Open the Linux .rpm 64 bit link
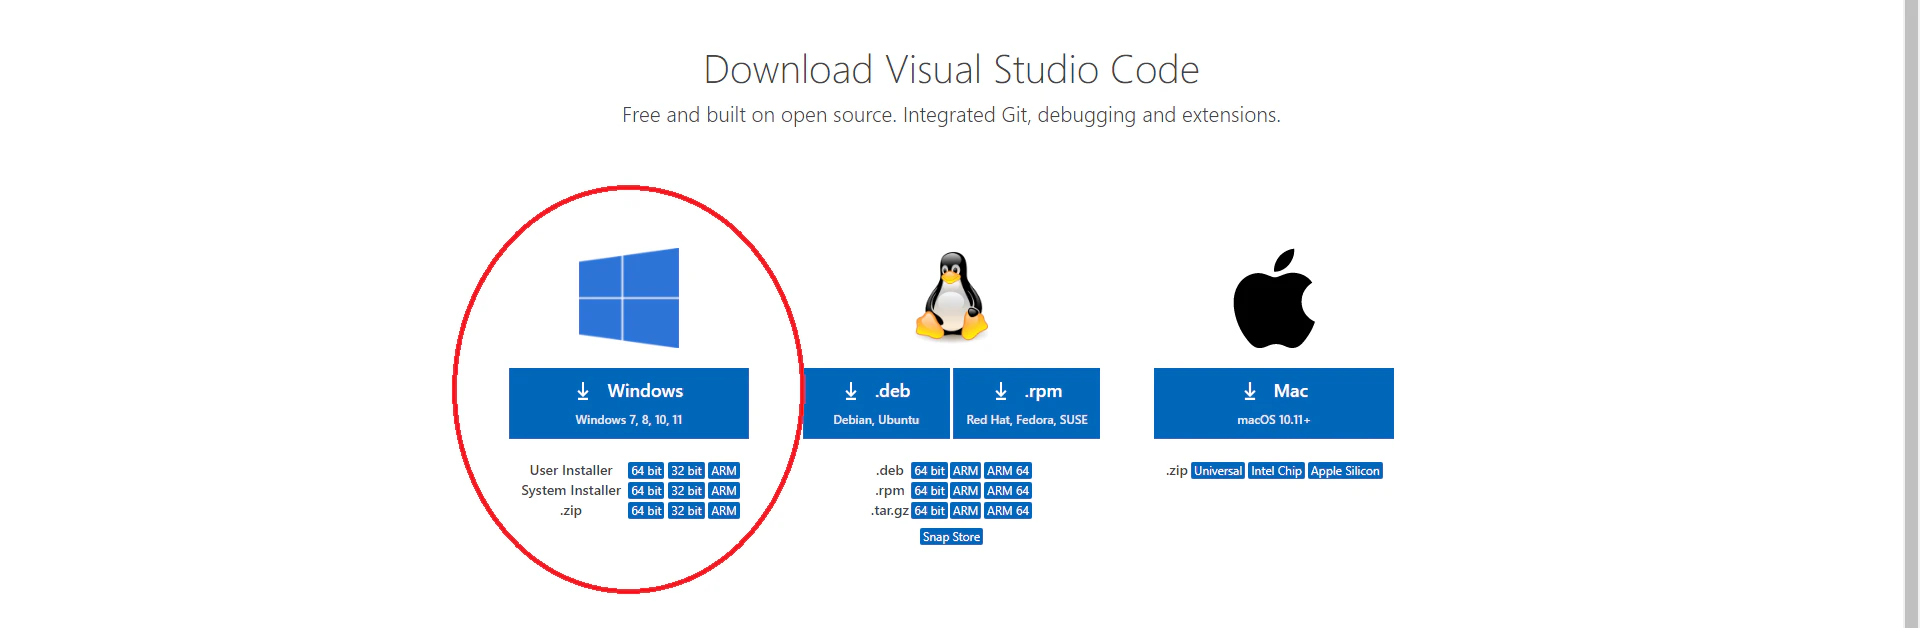This screenshot has height=628, width=1920. click(929, 491)
